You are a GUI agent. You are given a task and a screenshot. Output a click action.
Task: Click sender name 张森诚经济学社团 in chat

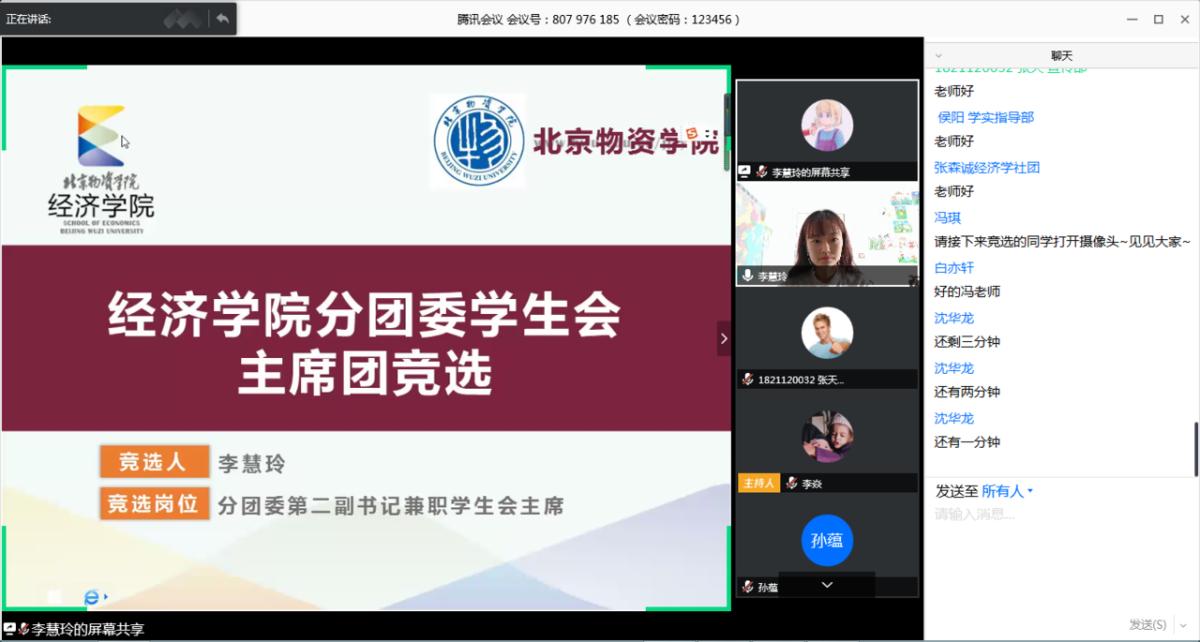(986, 167)
